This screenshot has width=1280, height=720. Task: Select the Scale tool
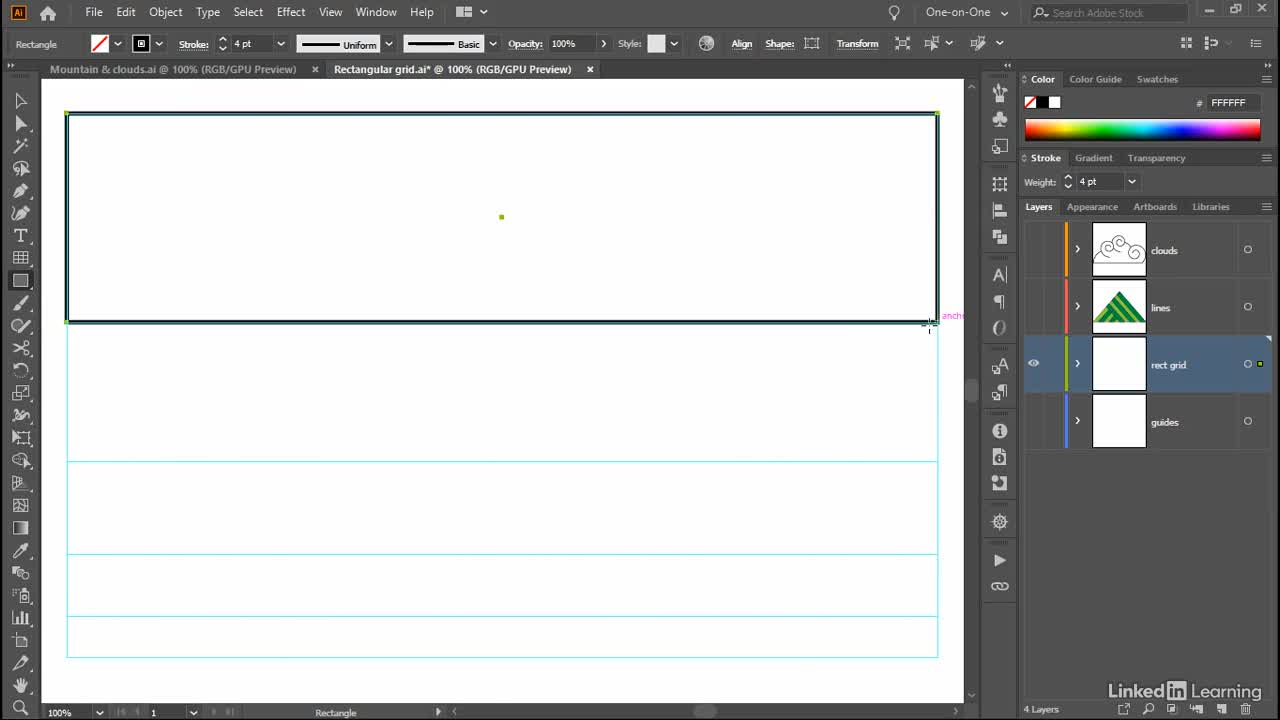coord(20,393)
